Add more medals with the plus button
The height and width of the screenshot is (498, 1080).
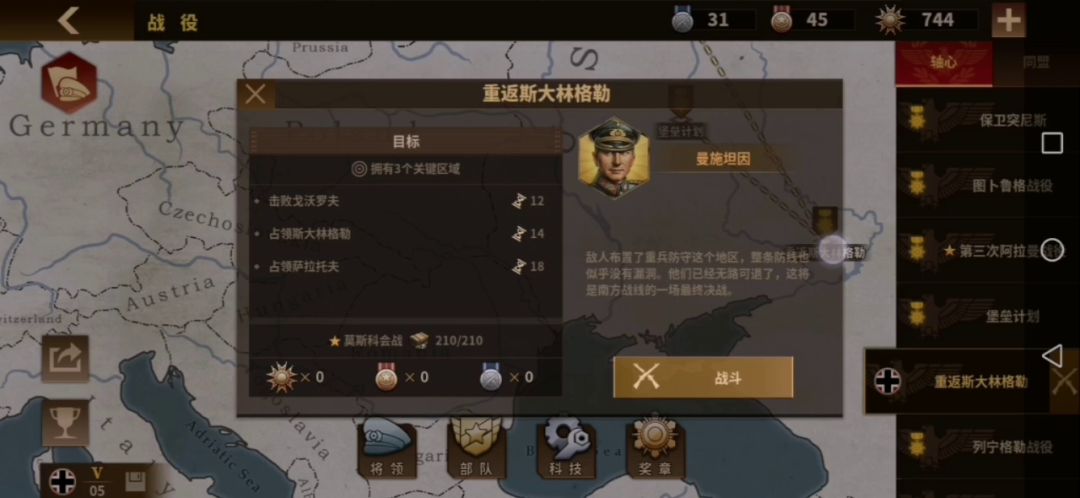pyautogui.click(x=1008, y=21)
